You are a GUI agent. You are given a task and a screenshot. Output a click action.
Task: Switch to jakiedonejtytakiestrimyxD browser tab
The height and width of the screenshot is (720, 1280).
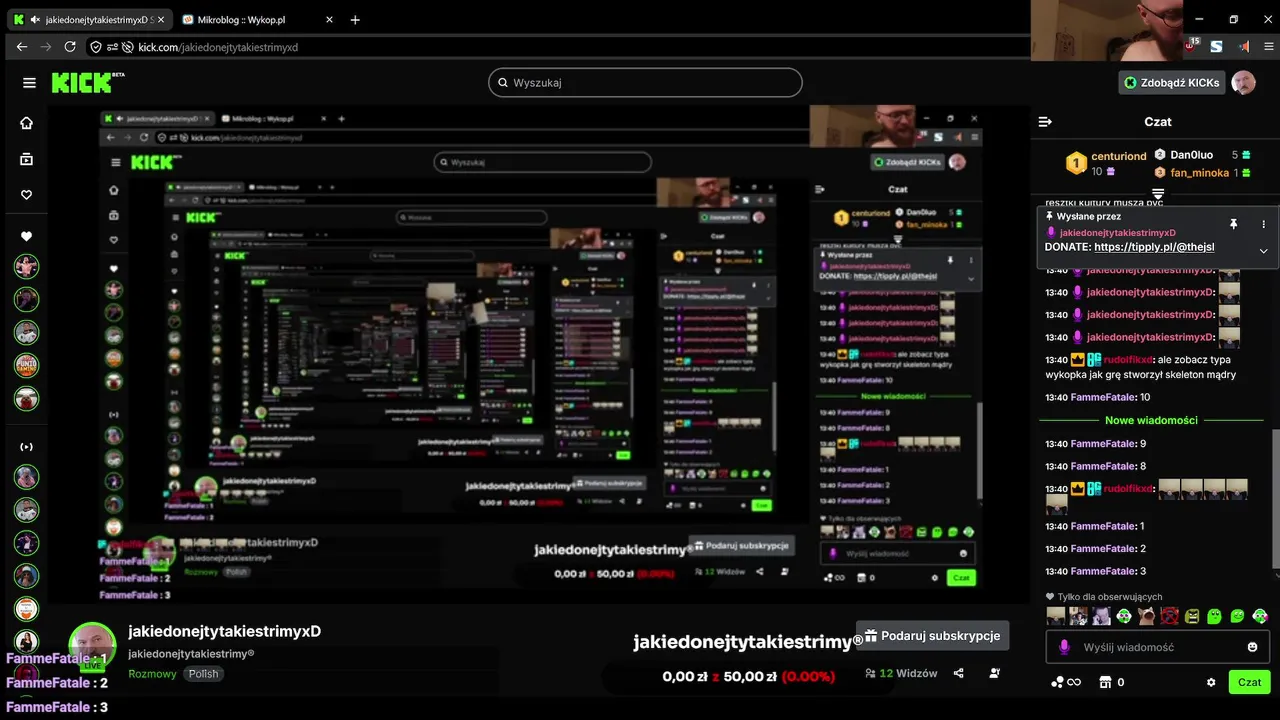pyautogui.click(x=90, y=20)
